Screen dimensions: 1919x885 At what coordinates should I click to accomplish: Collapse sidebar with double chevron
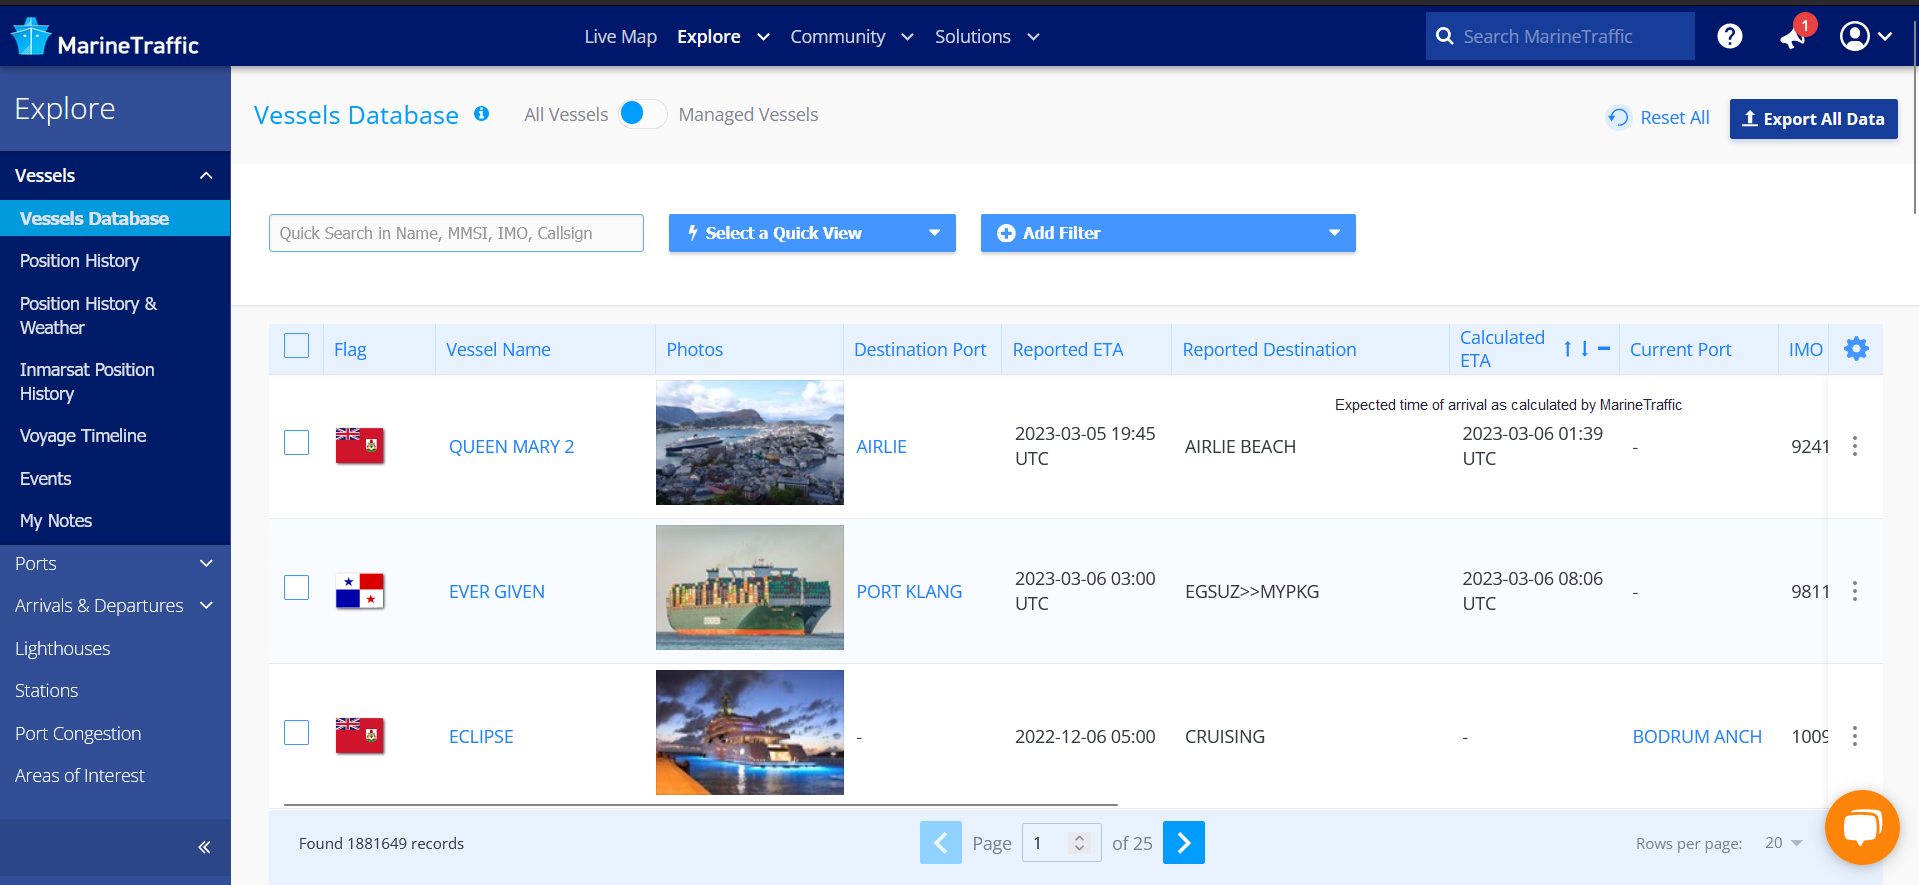(204, 847)
